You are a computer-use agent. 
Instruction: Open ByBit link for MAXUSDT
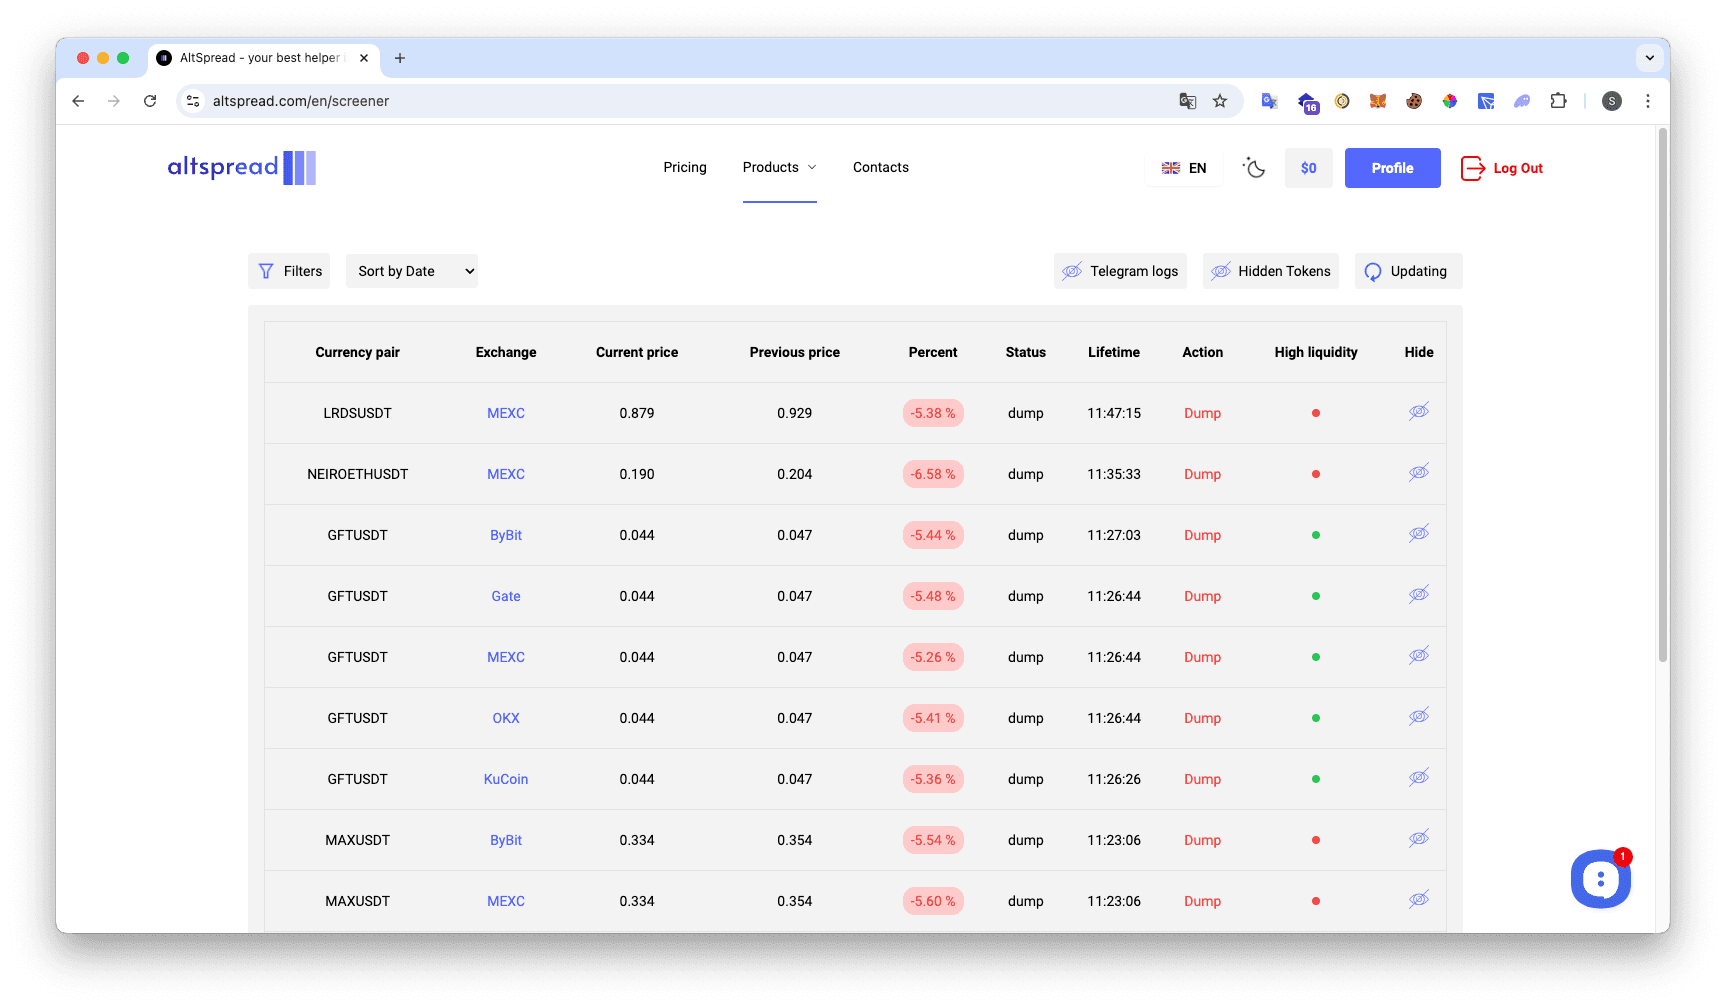(x=506, y=840)
